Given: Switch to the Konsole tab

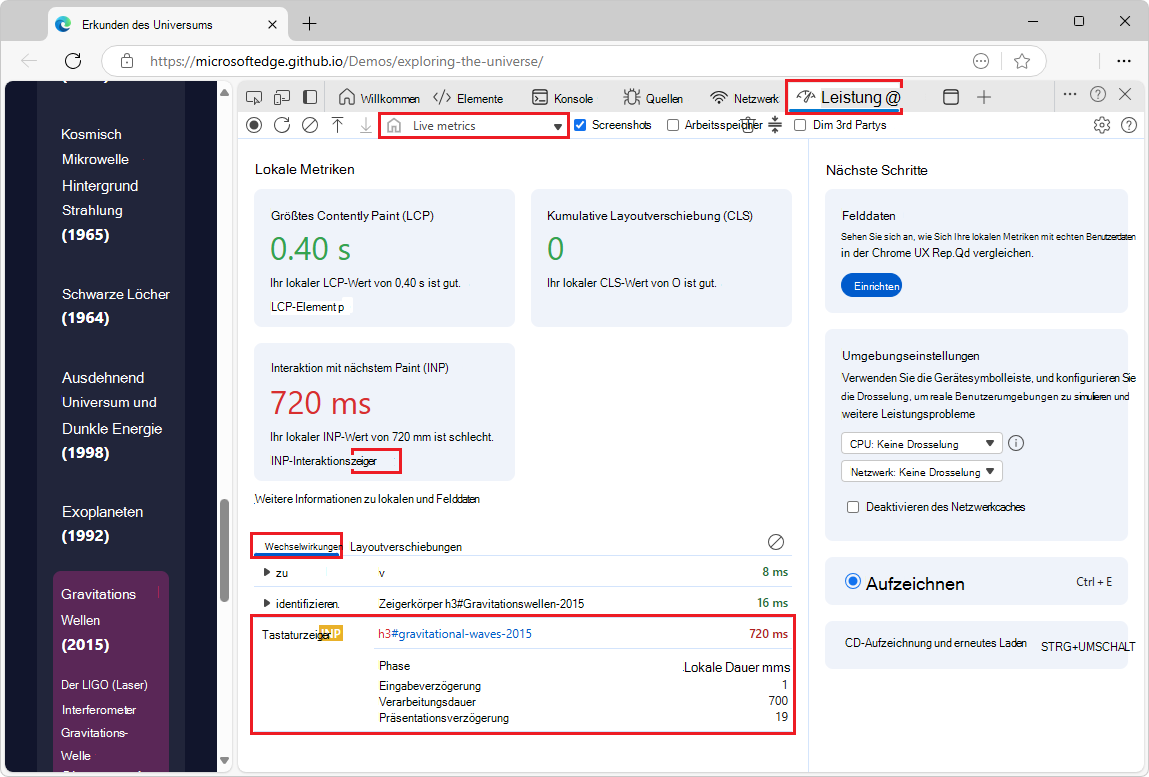Looking at the screenshot, I should click(x=562, y=98).
